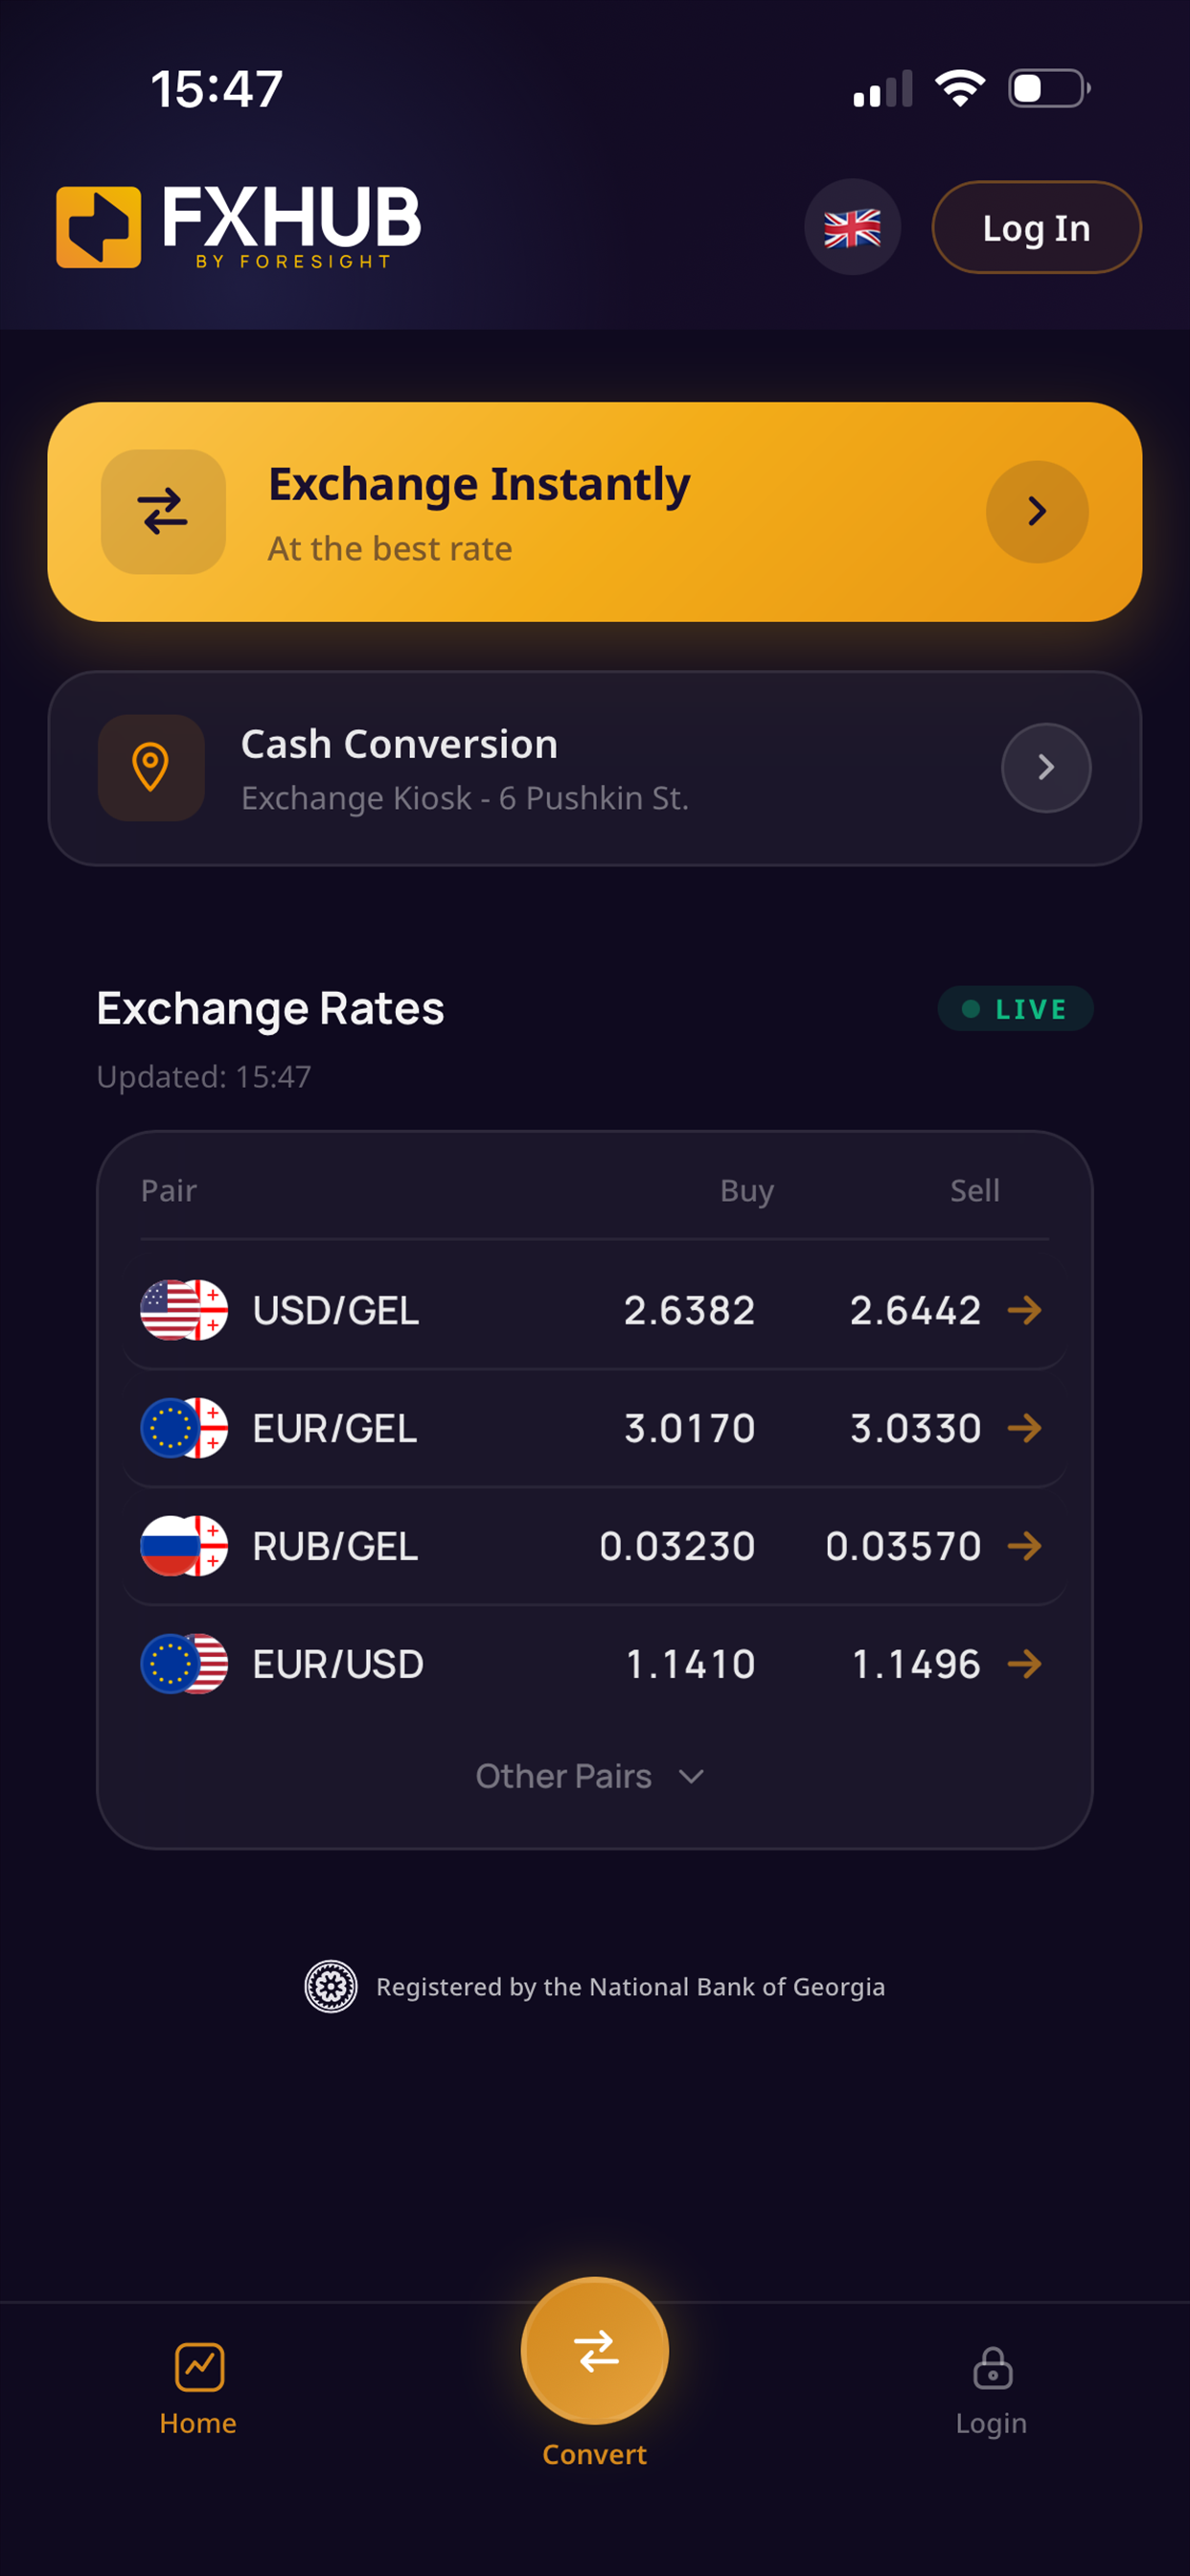
Task: Open the UK flag language selector
Action: point(852,228)
